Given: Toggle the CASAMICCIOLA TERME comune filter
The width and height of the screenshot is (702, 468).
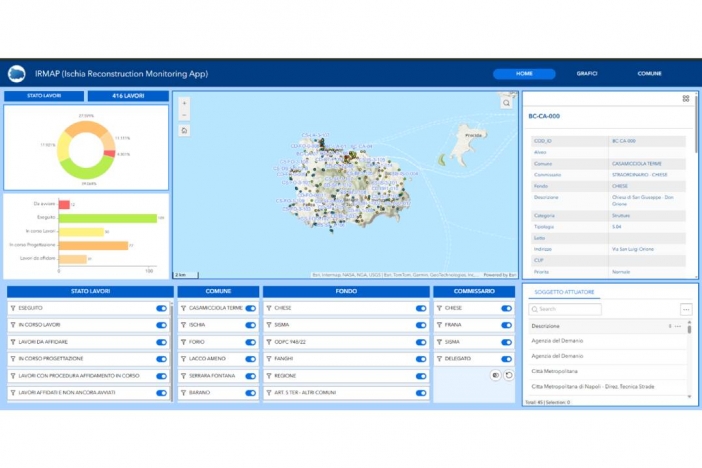Looking at the screenshot, I should 250,309.
